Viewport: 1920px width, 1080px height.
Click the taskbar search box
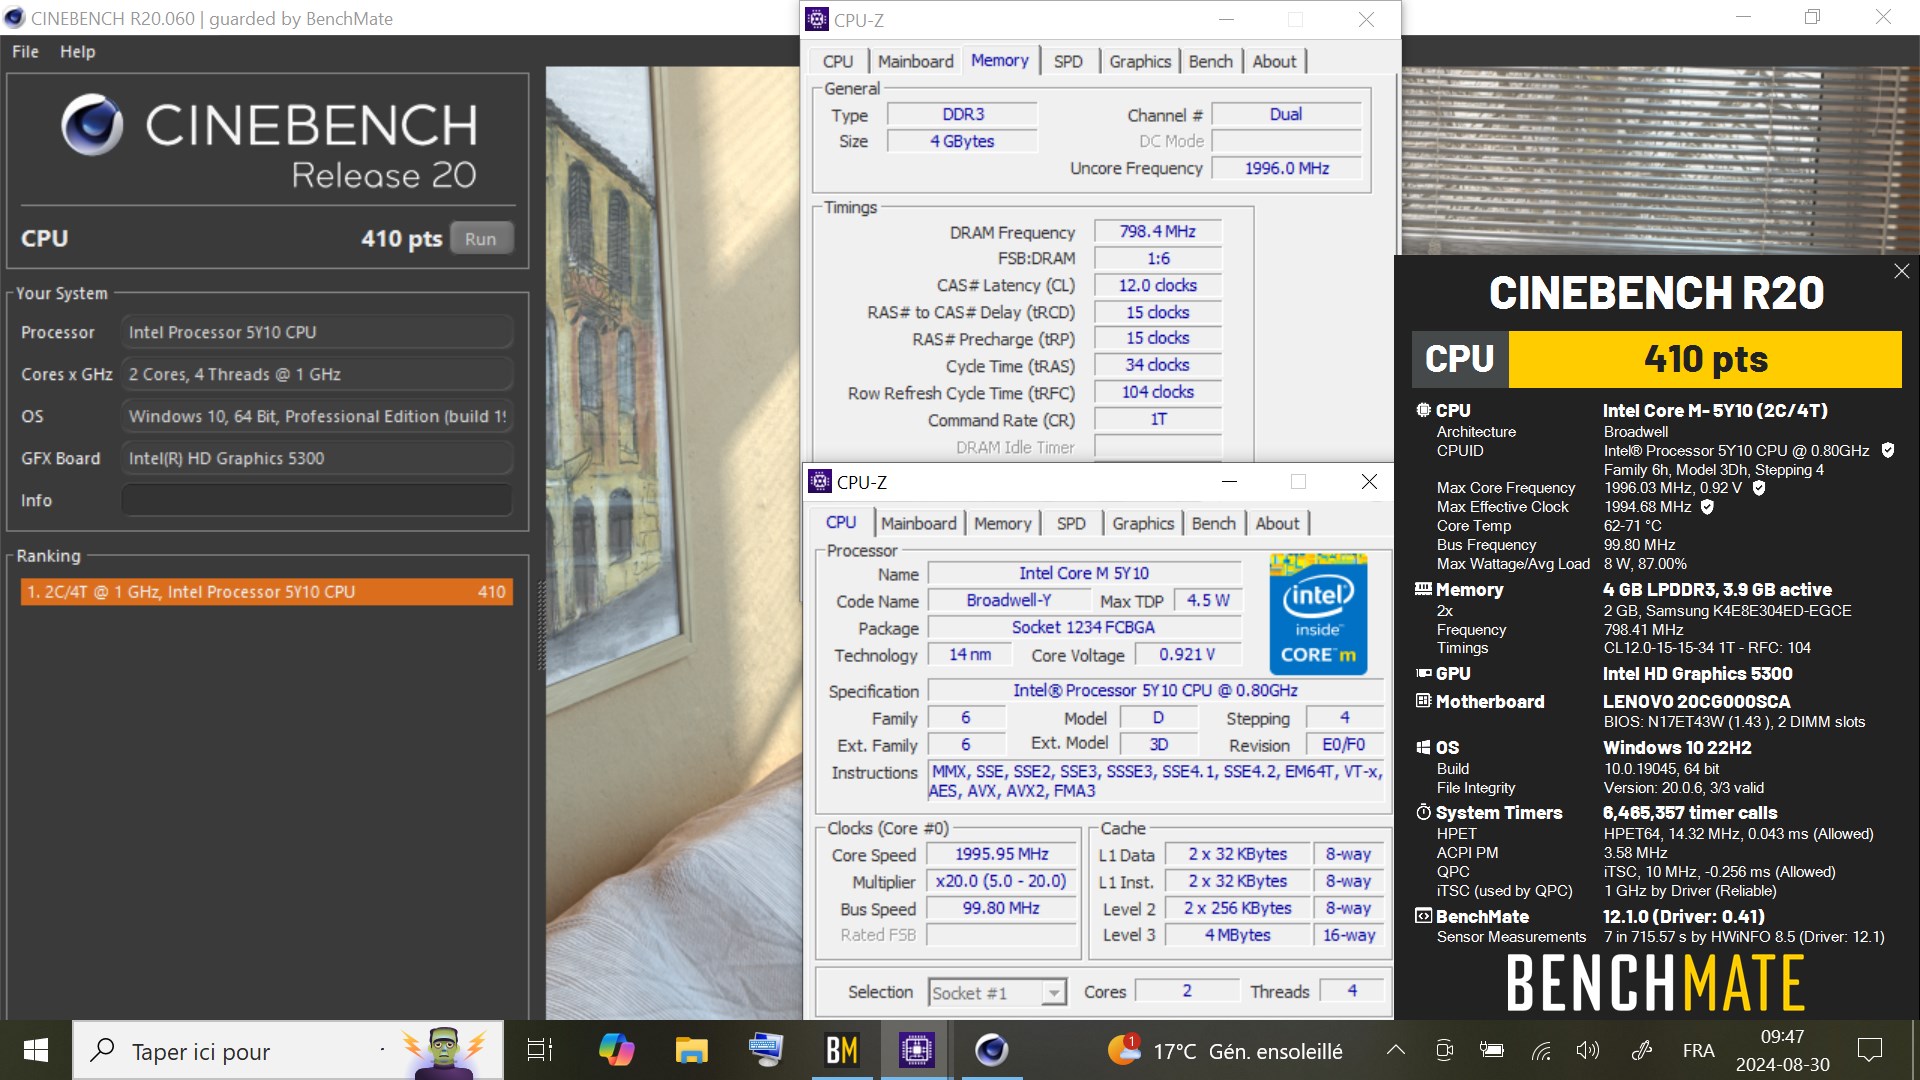pos(288,1050)
